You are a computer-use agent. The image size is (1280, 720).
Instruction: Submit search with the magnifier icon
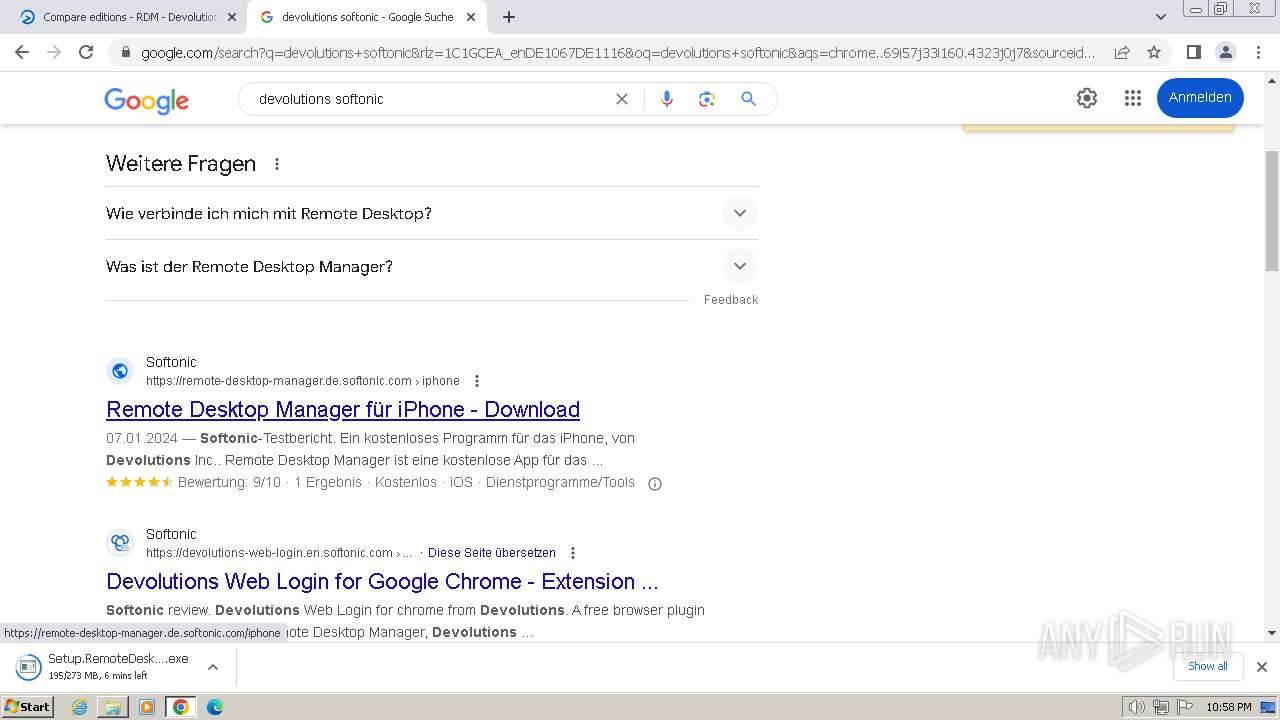[x=748, y=99]
